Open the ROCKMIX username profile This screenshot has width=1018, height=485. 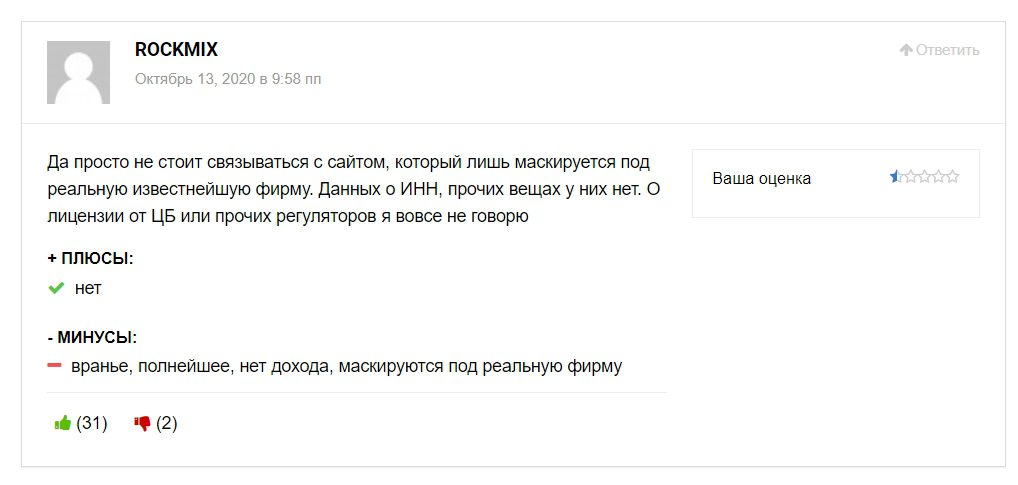coord(176,50)
